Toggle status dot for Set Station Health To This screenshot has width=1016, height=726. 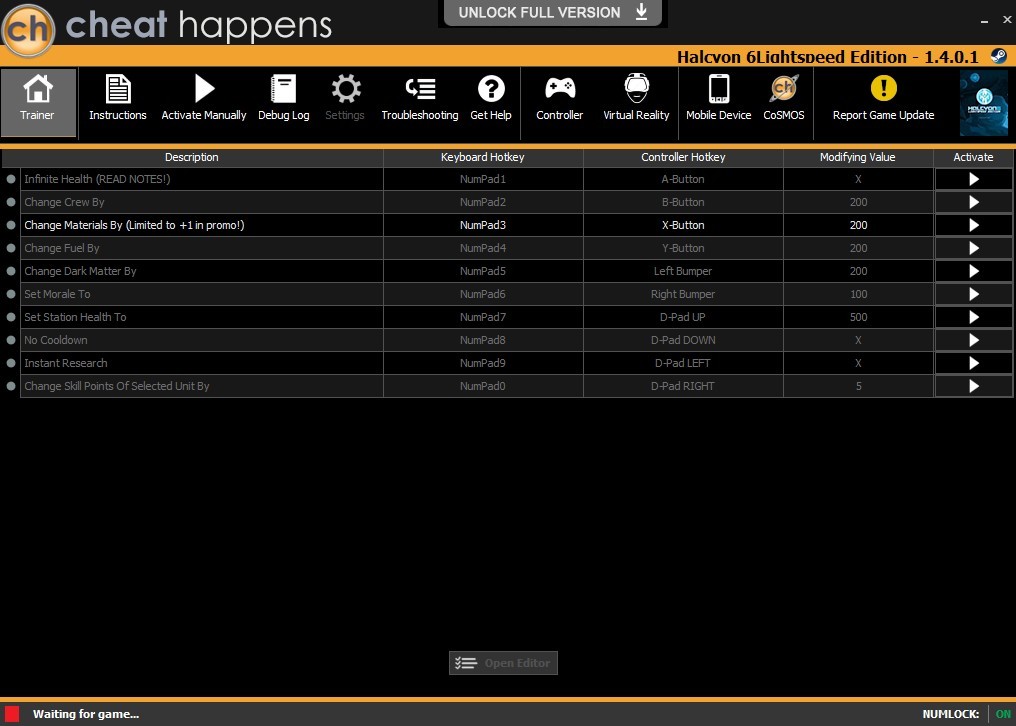11,317
